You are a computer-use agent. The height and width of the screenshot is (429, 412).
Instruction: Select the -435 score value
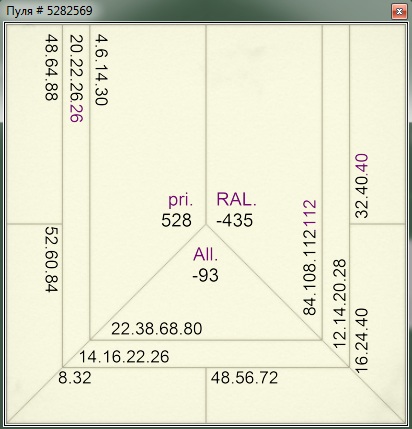click(x=235, y=220)
